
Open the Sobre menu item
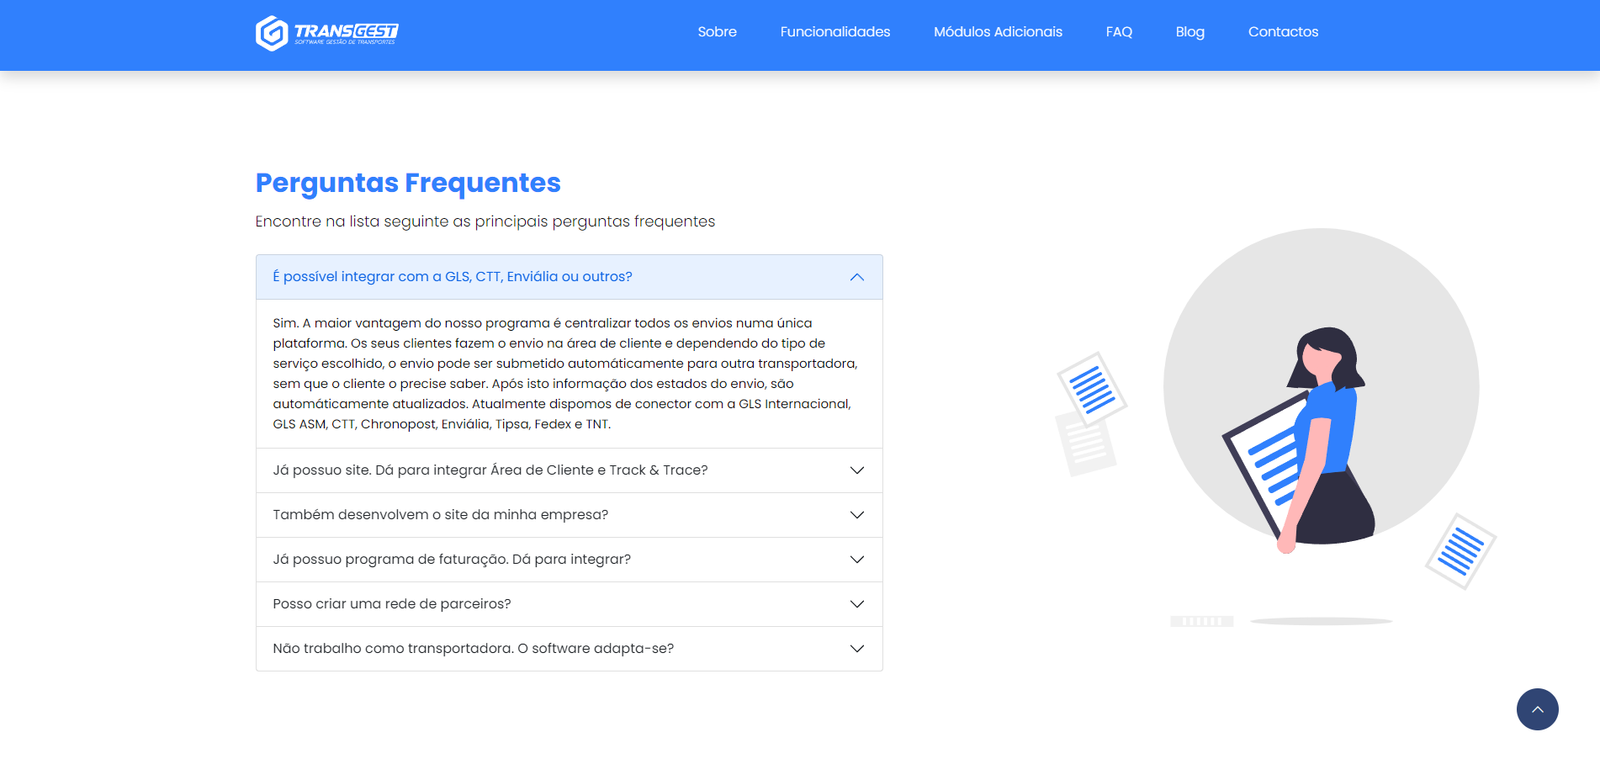(x=717, y=32)
